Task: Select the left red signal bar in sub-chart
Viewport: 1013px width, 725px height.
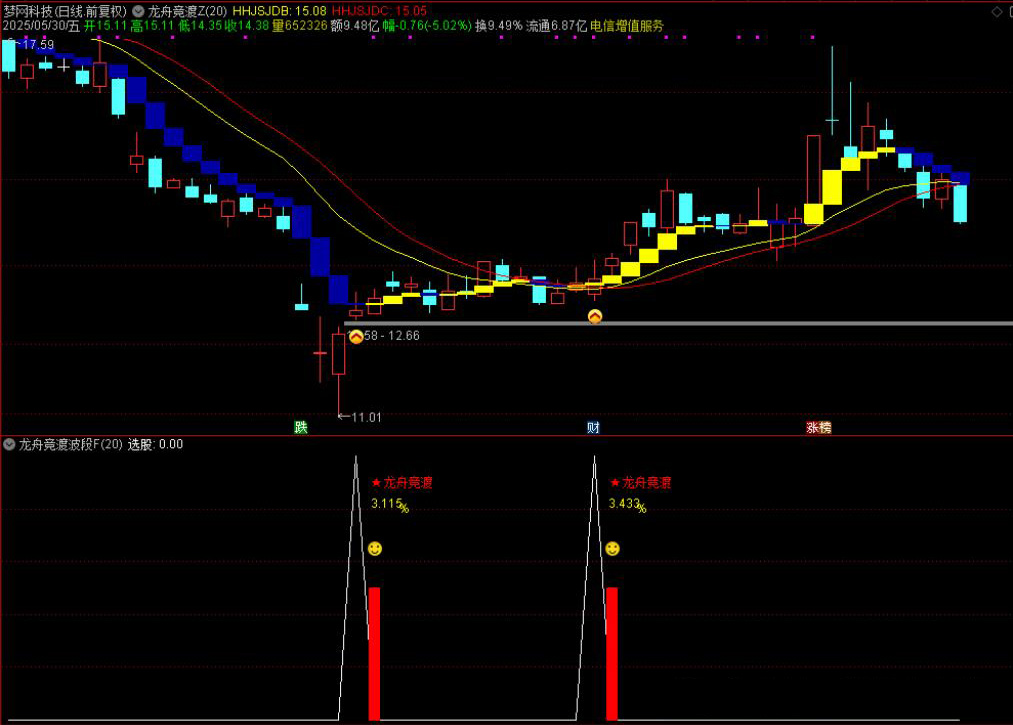Action: click(x=374, y=653)
